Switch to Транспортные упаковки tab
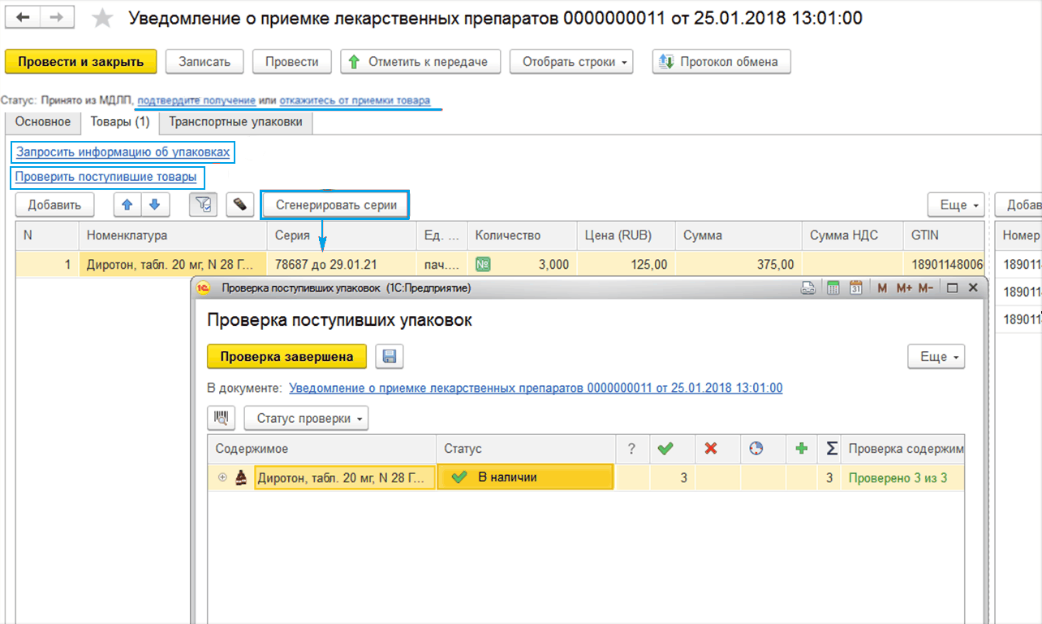 pyautogui.click(x=236, y=122)
